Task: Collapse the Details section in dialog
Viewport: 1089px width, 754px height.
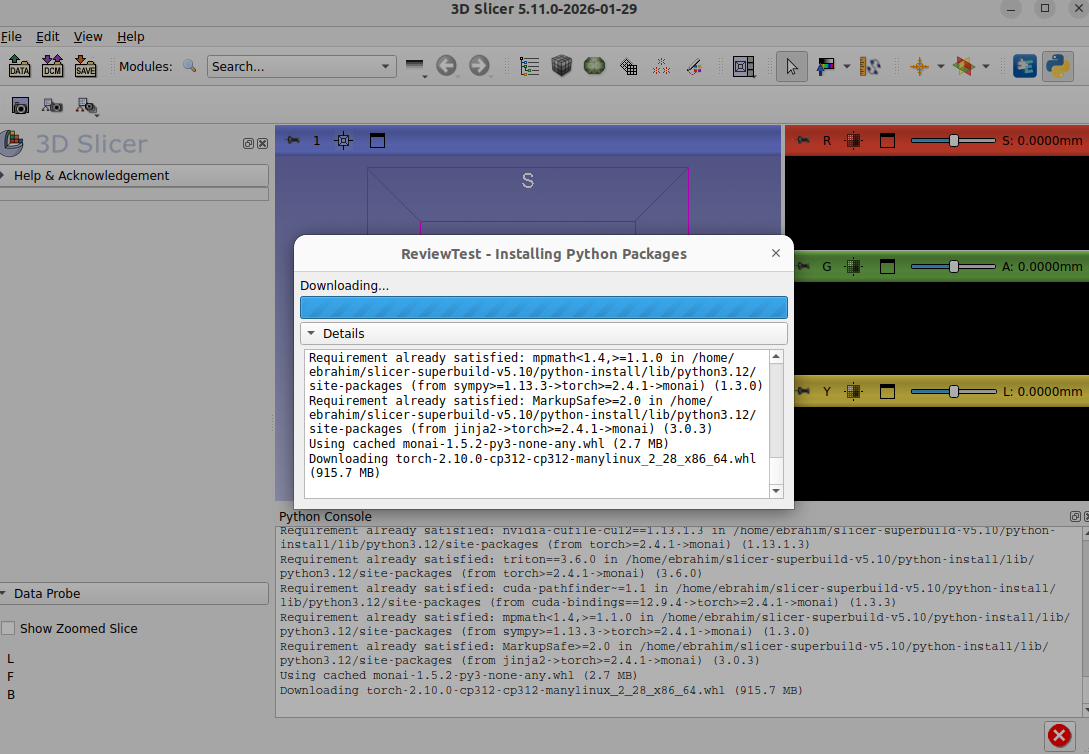Action: (x=312, y=334)
